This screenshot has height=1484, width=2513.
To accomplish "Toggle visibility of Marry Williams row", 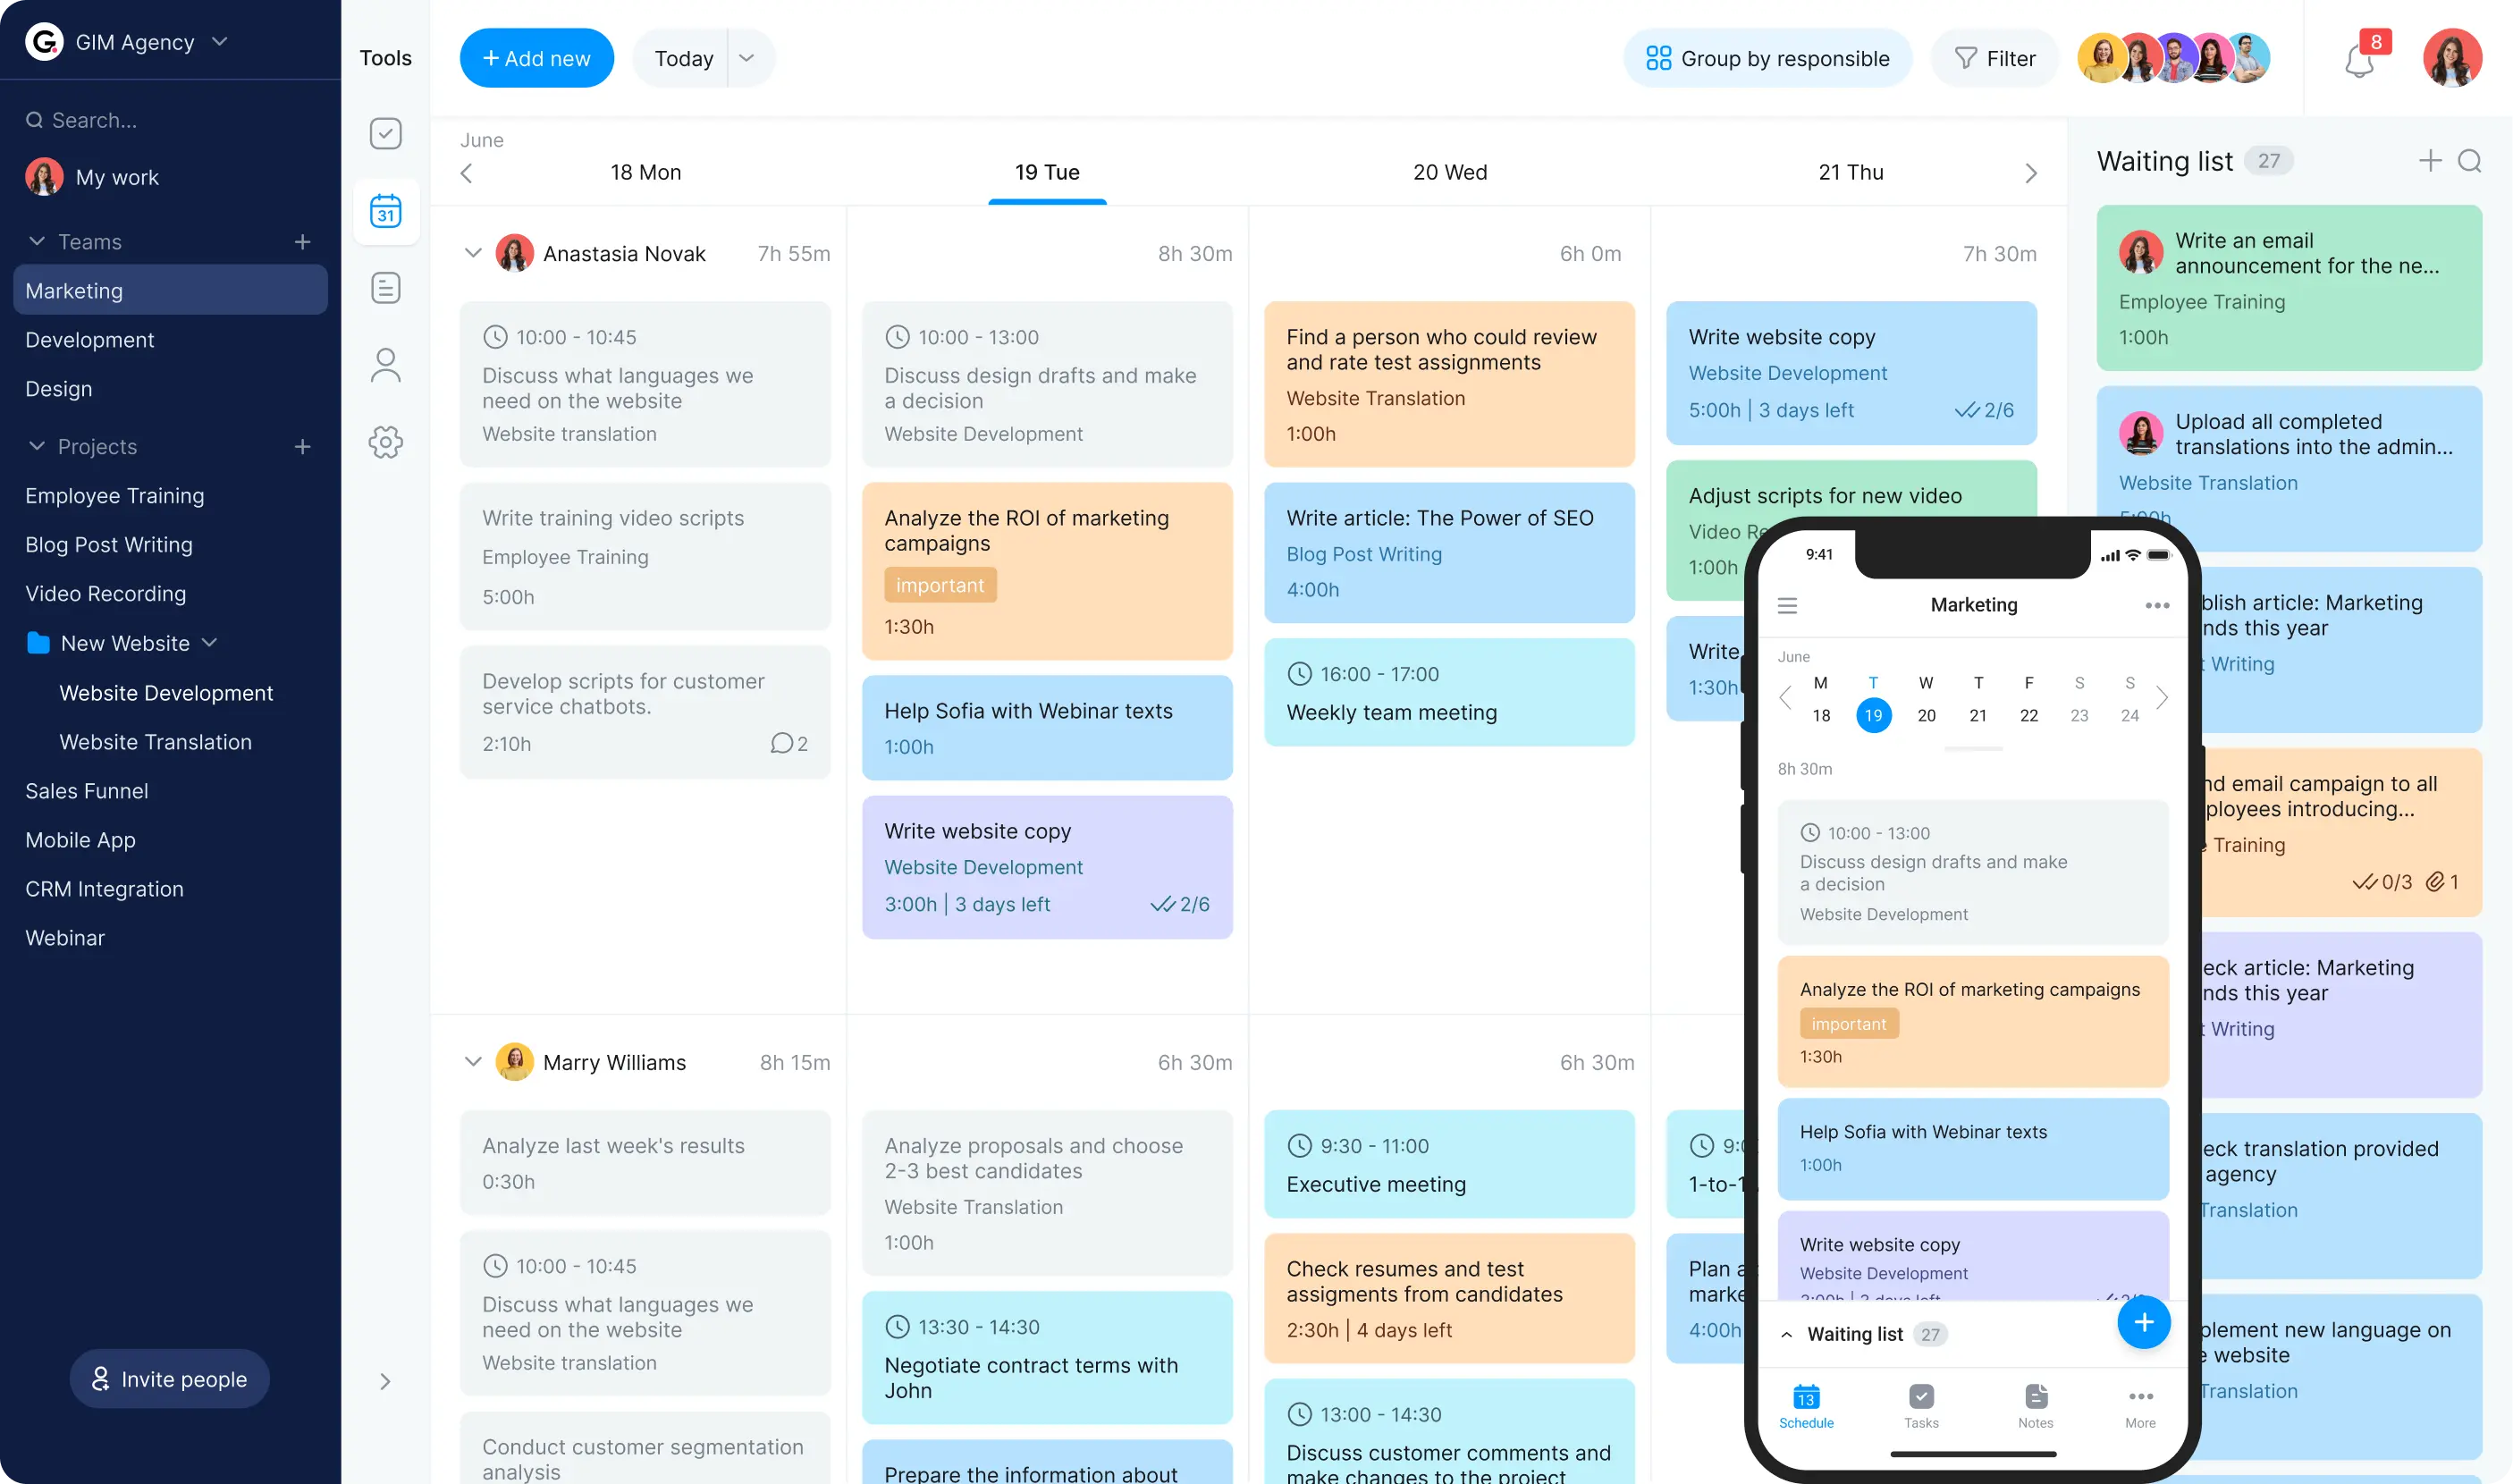I will [471, 1062].
